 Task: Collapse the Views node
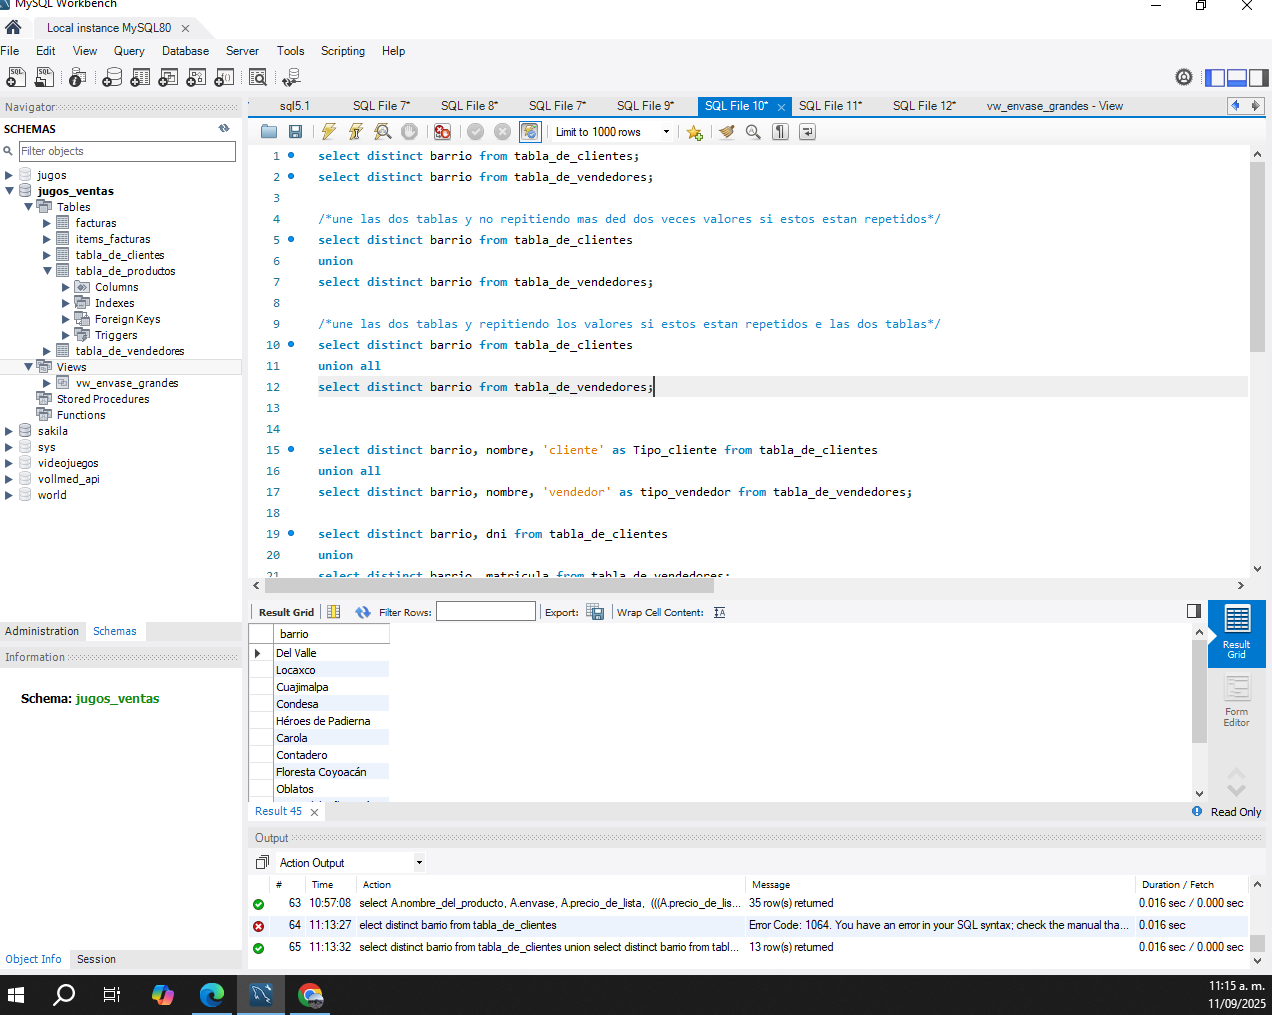(28, 367)
